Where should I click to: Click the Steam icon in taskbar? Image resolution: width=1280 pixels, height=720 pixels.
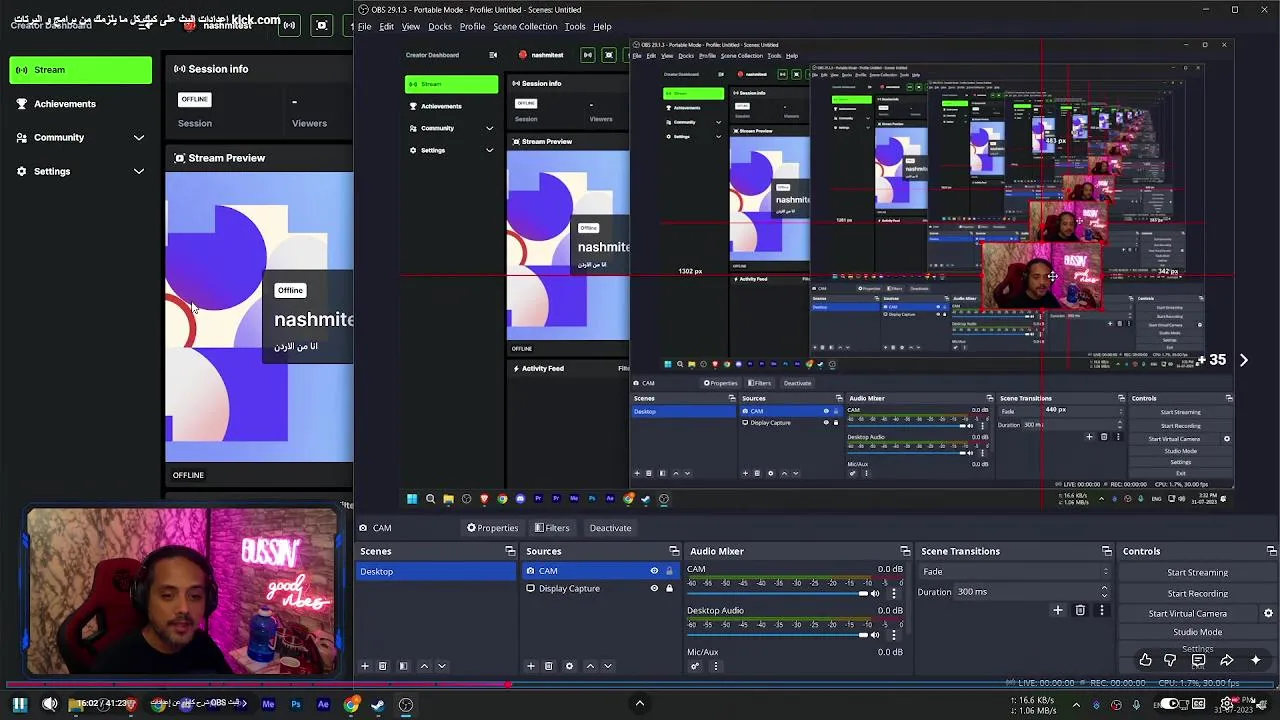pyautogui.click(x=377, y=705)
